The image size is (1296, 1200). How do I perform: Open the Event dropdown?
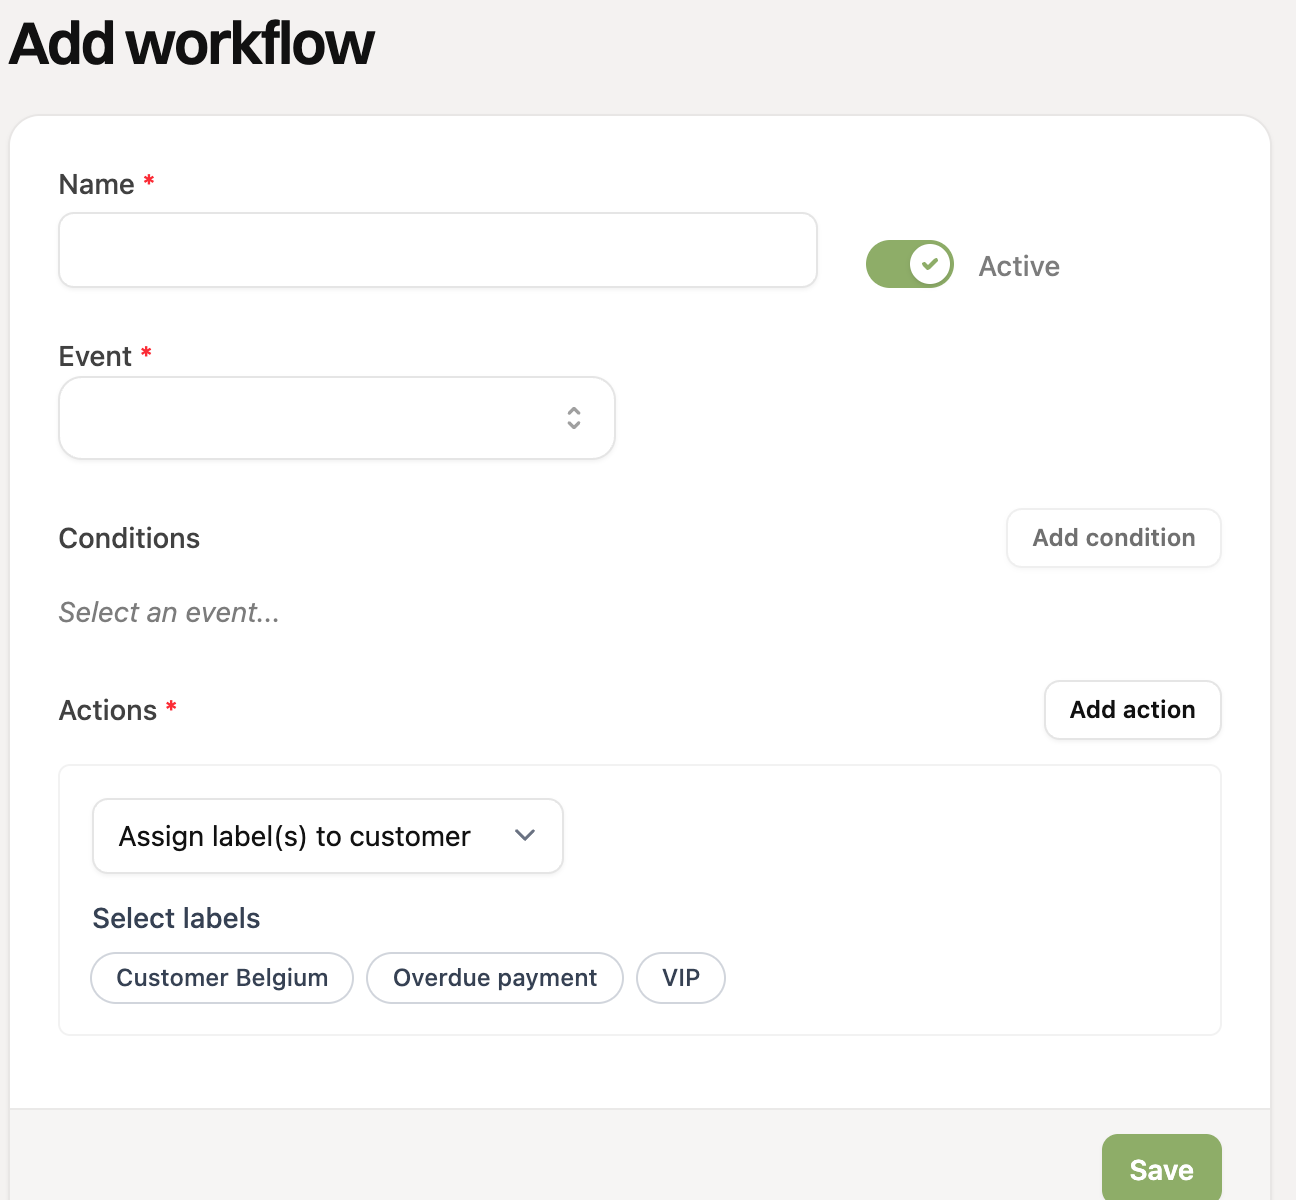tap(337, 418)
